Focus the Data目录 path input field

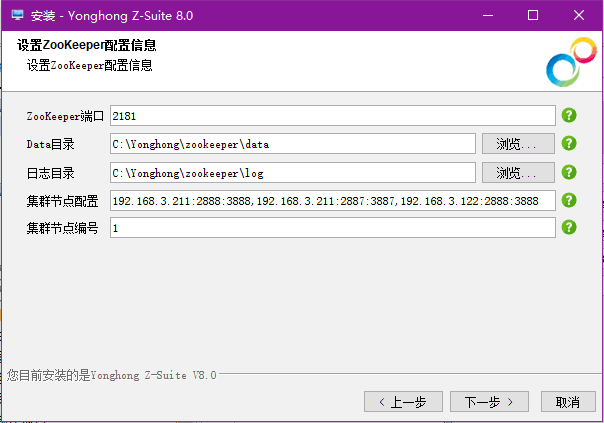point(293,144)
